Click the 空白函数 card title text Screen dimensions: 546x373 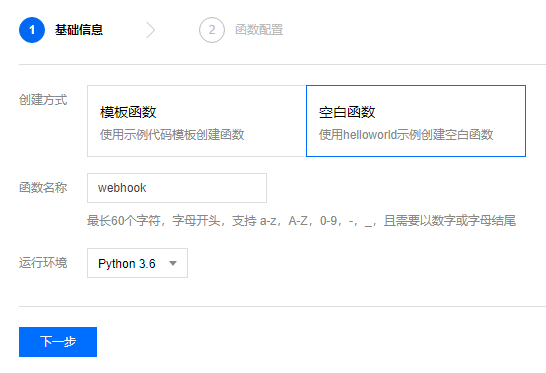[347, 112]
